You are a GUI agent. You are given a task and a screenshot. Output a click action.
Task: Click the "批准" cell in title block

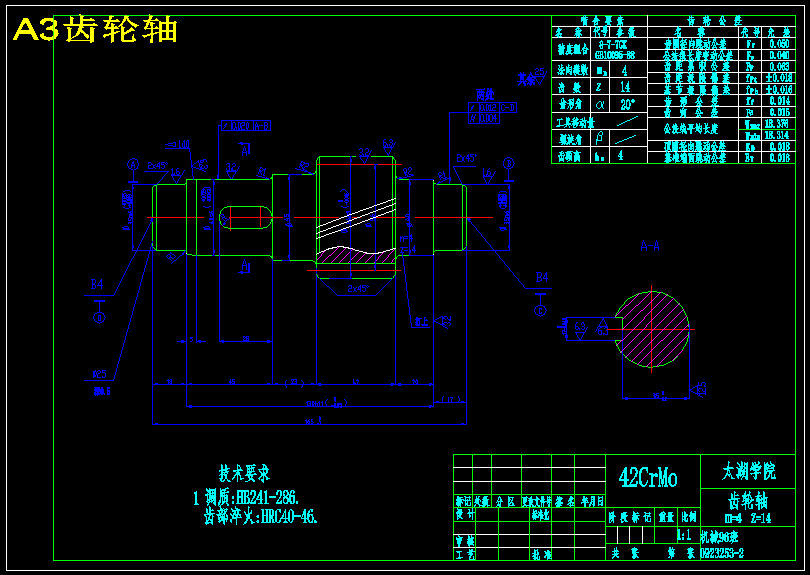coord(540,554)
